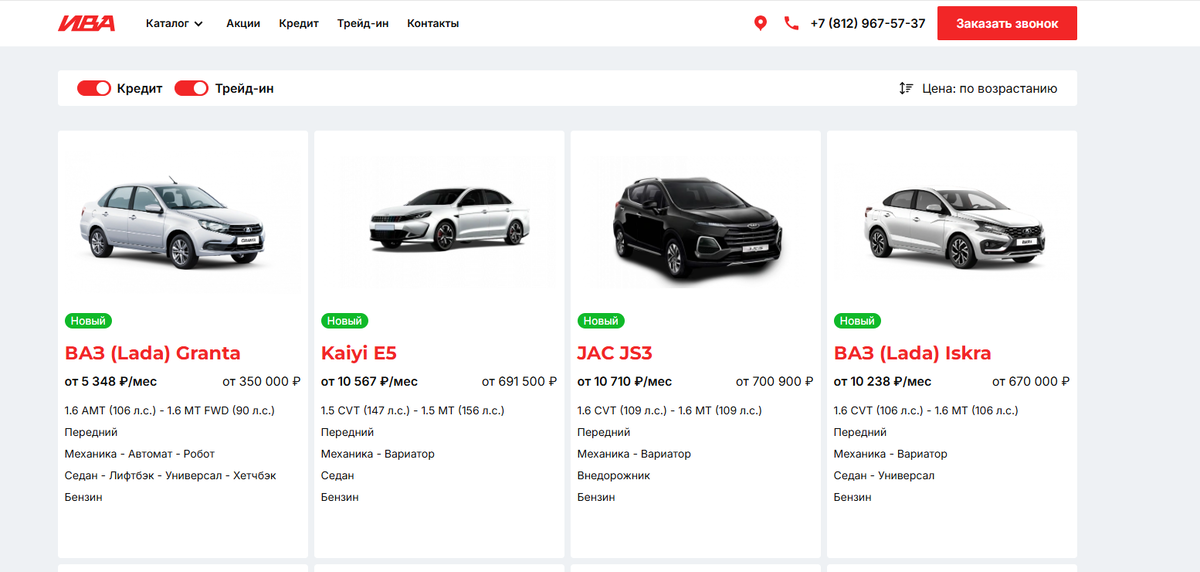The height and width of the screenshot is (572, 1200).
Task: Click the Новый badge on JAC JS3 card
Action: (600, 321)
